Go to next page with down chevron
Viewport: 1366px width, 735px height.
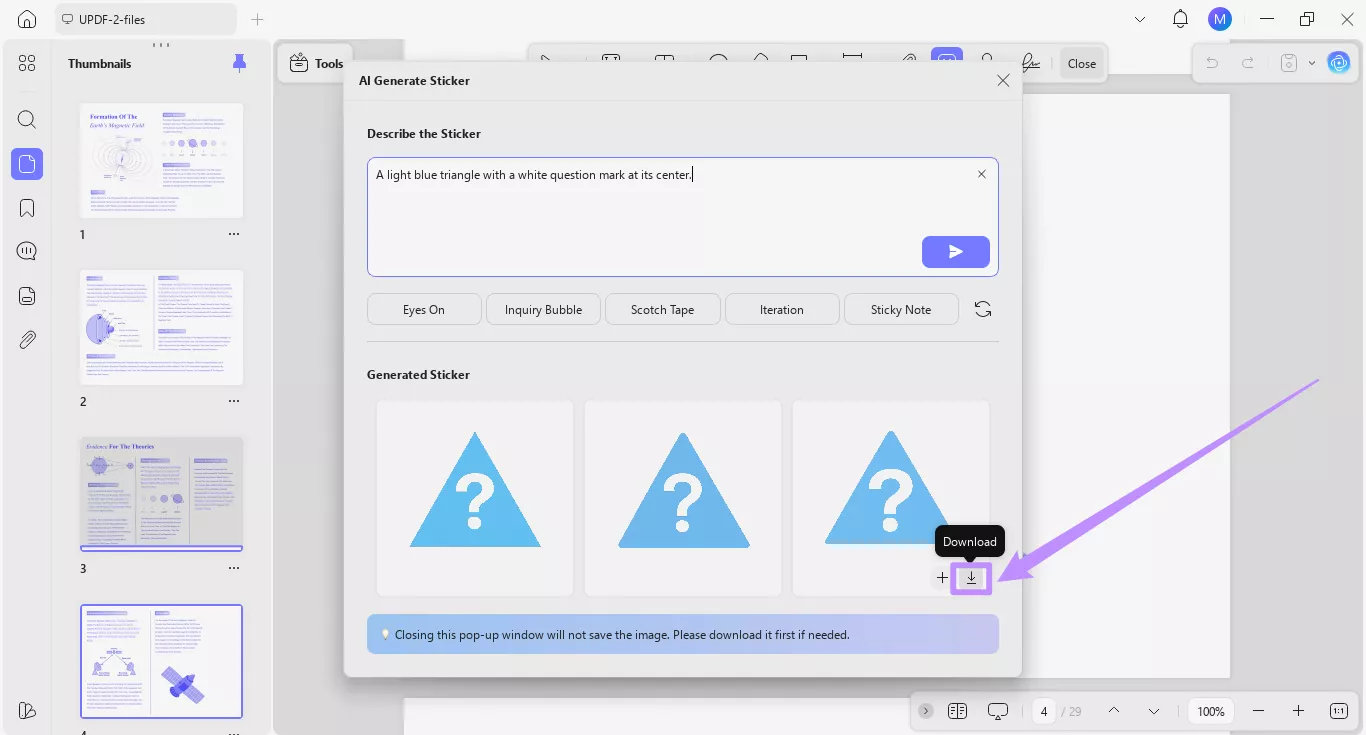[x=1153, y=710]
